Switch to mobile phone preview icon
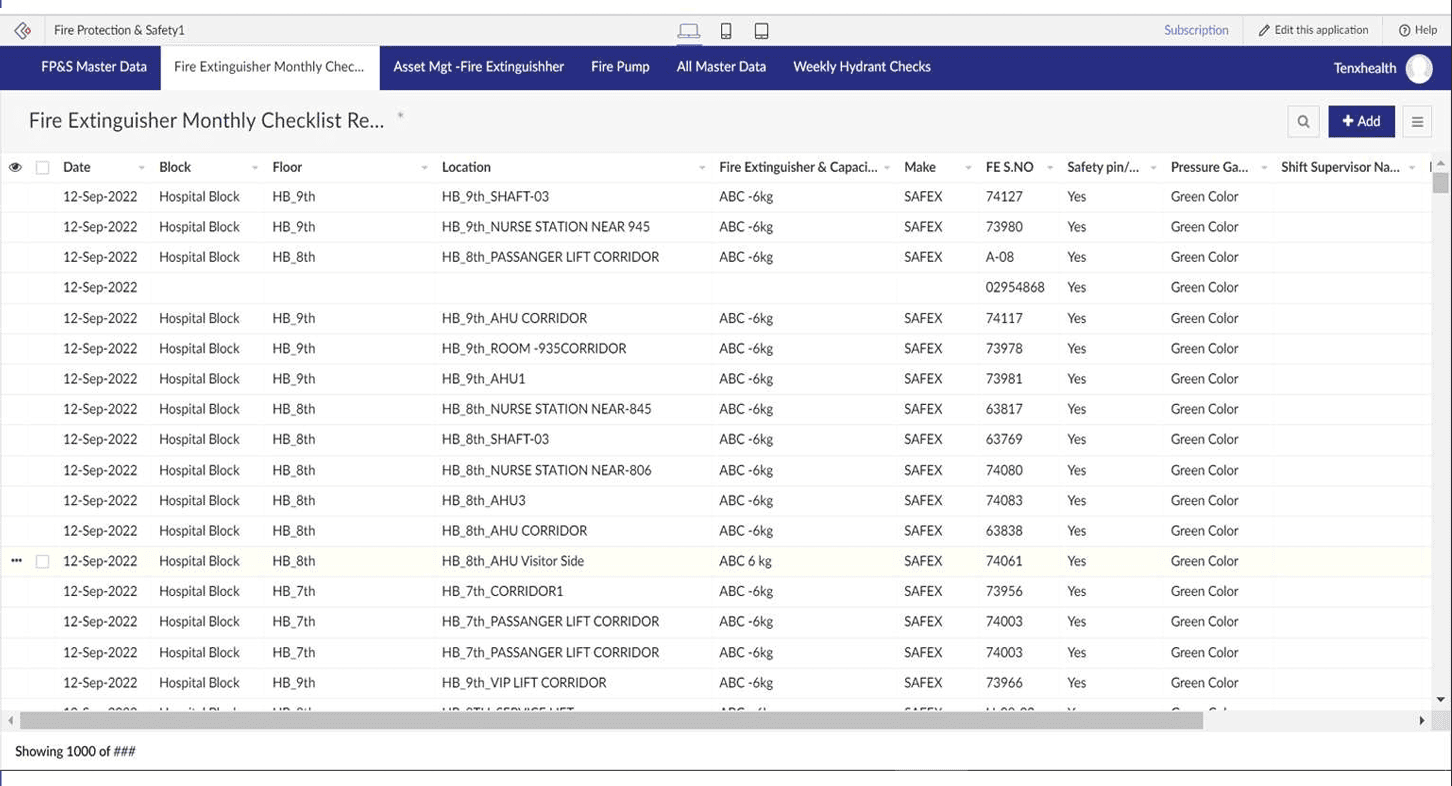Screen dimensions: 1452x786 coord(726,31)
